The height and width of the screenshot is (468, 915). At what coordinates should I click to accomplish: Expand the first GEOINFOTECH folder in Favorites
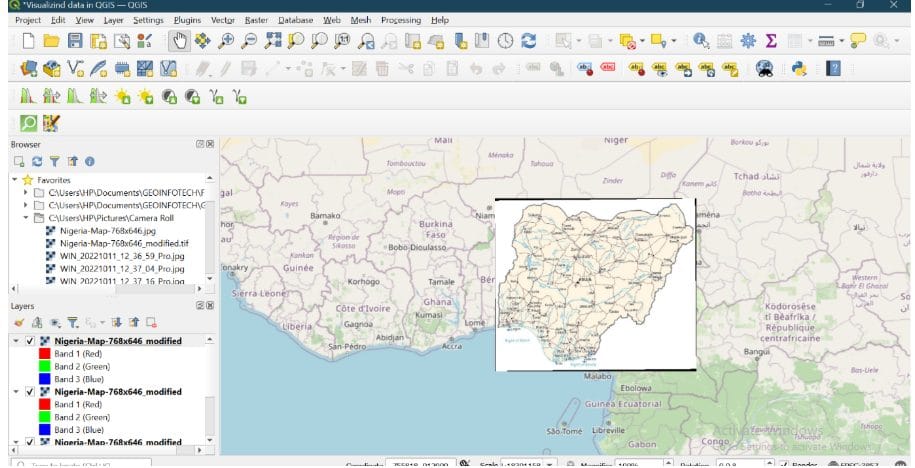[x=26, y=192]
